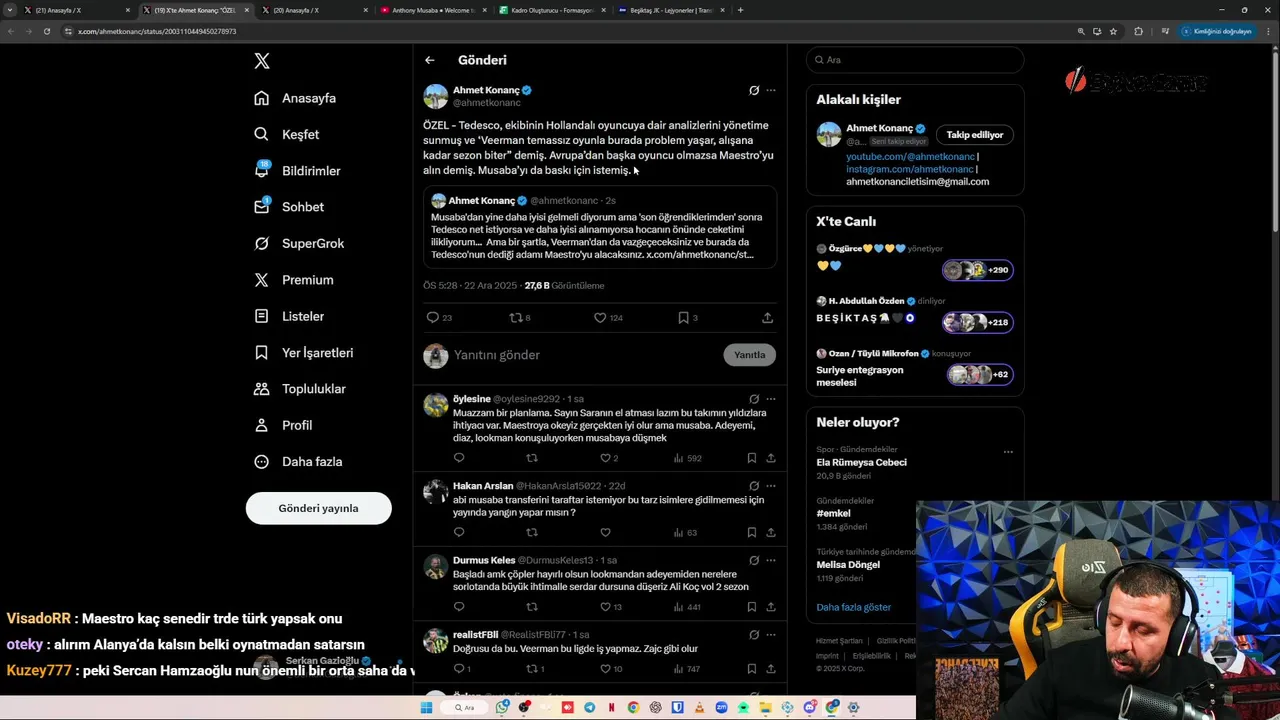Open more options on öylesine reply
Screen dimensions: 1280x720
point(770,399)
